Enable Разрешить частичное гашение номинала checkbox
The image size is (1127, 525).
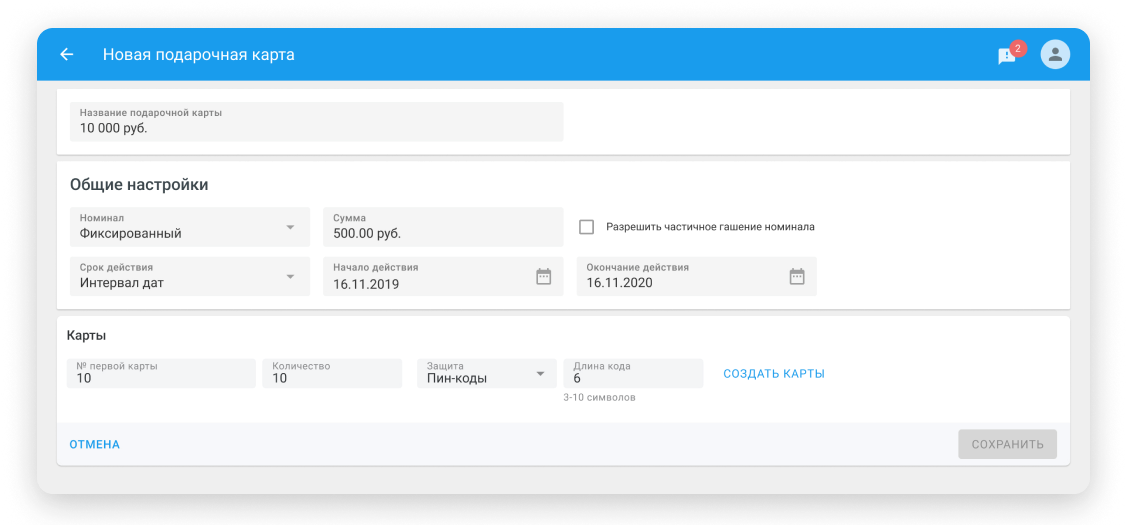[x=587, y=227]
